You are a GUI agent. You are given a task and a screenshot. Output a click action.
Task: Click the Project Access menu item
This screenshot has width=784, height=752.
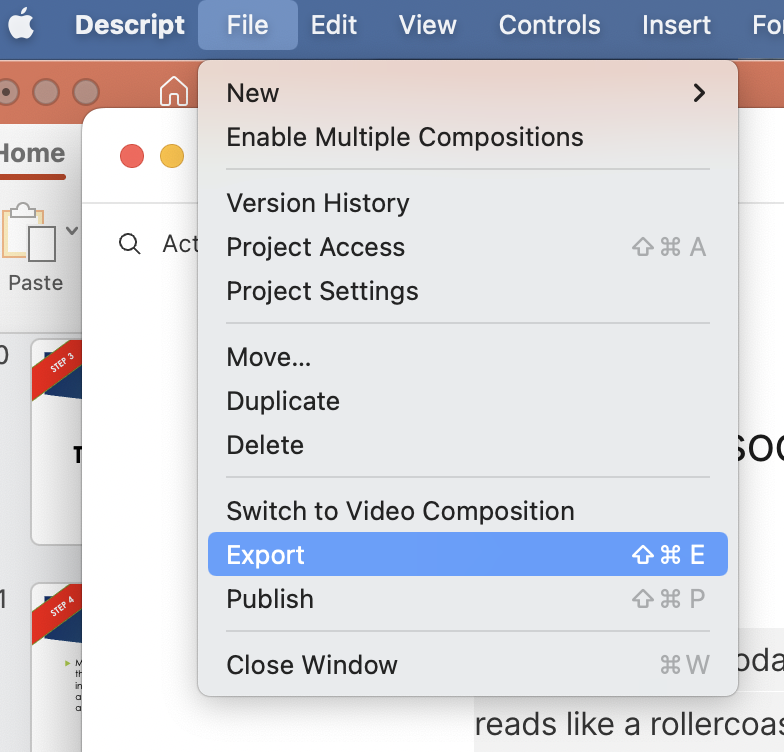point(316,247)
